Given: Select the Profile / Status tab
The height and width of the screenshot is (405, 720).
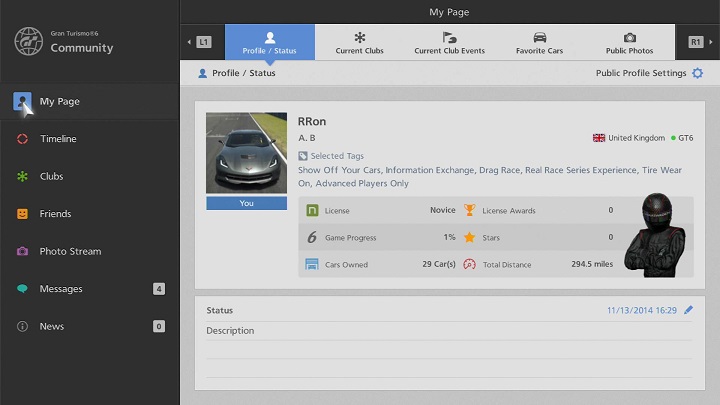Looking at the screenshot, I should (270, 42).
